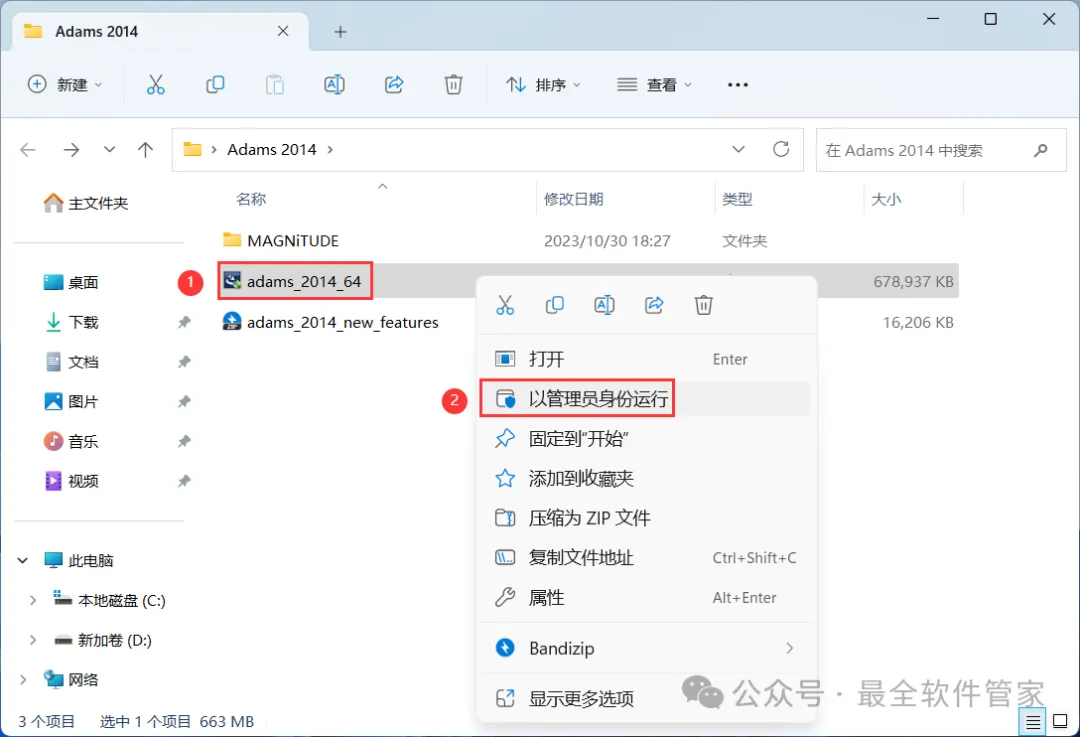Screen dimensions: 1080x737
Task: Sort by the 大小 column header
Action: click(886, 199)
